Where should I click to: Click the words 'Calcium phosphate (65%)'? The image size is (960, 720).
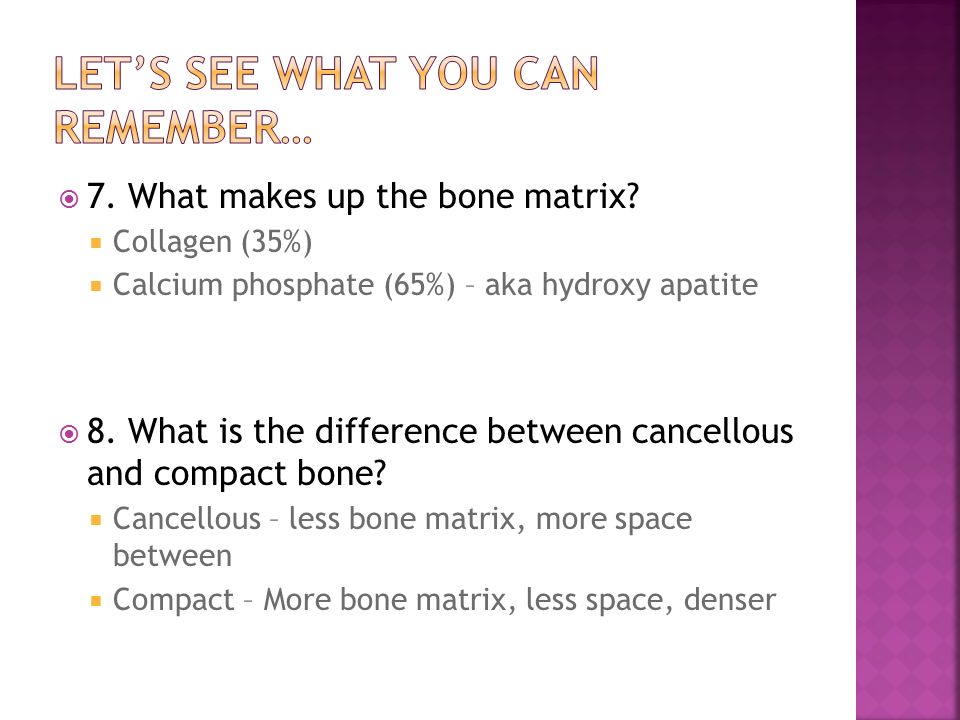pyautogui.click(x=284, y=285)
